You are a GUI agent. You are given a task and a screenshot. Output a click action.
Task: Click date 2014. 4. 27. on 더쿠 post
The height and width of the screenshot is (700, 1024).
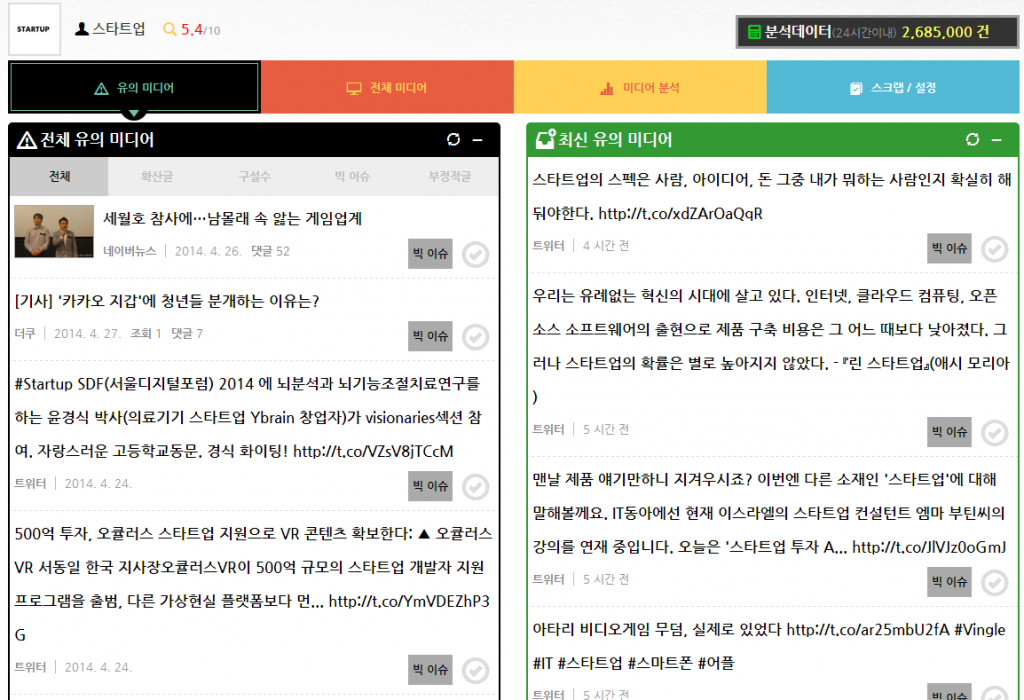point(87,334)
